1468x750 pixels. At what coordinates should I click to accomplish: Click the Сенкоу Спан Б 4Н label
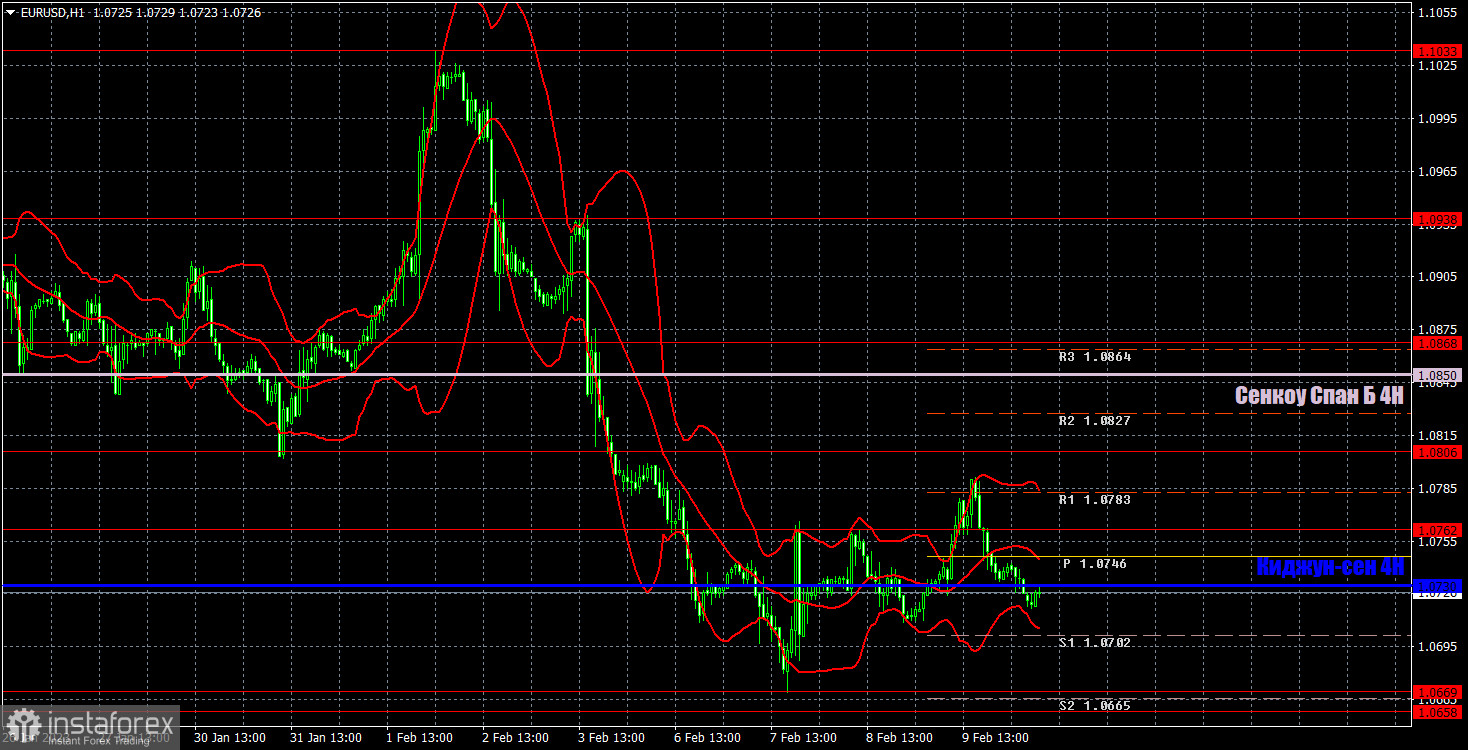(x=1319, y=395)
